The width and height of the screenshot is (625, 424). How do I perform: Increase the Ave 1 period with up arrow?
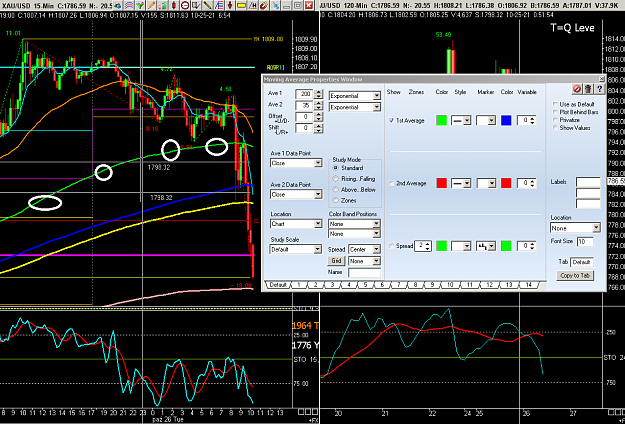[x=318, y=92]
